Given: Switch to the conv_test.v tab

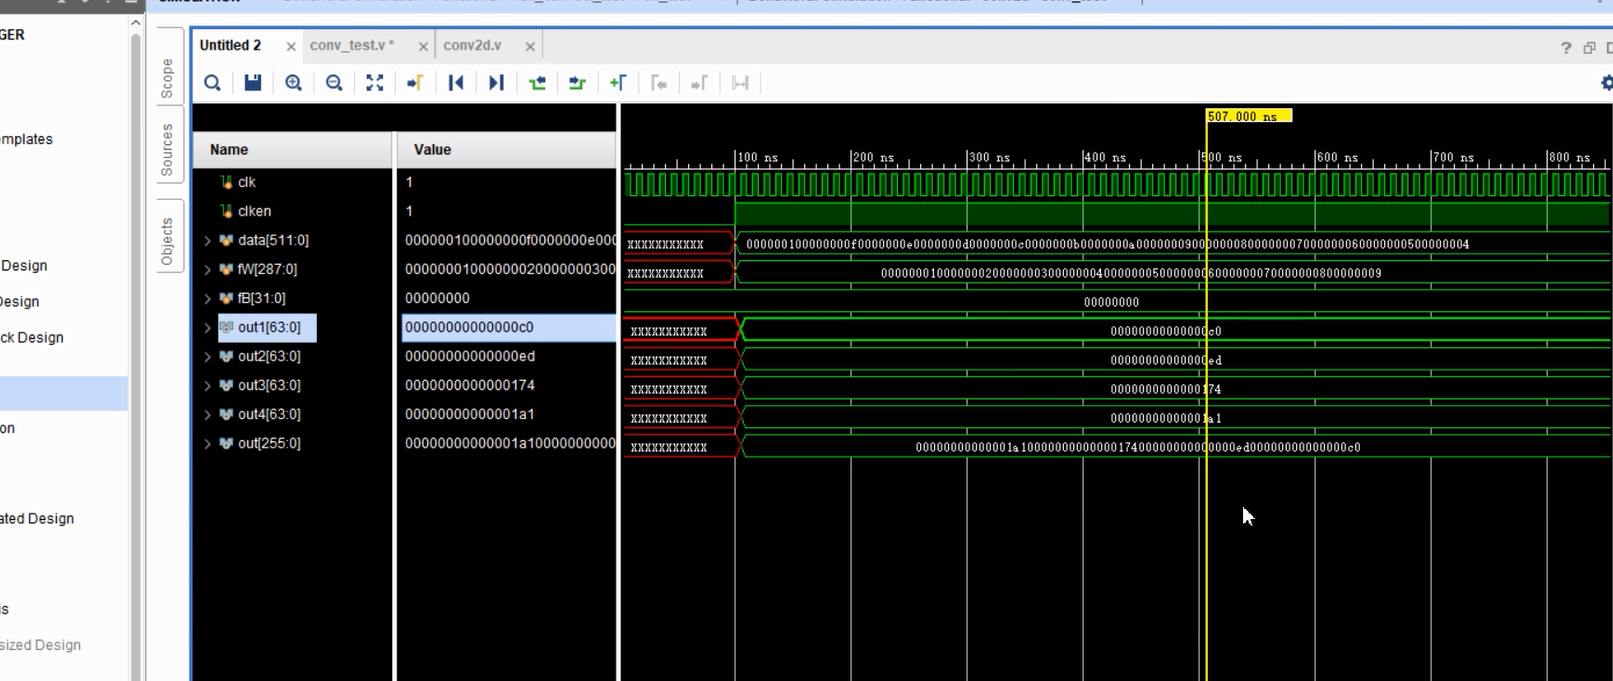Looking at the screenshot, I should coord(352,45).
